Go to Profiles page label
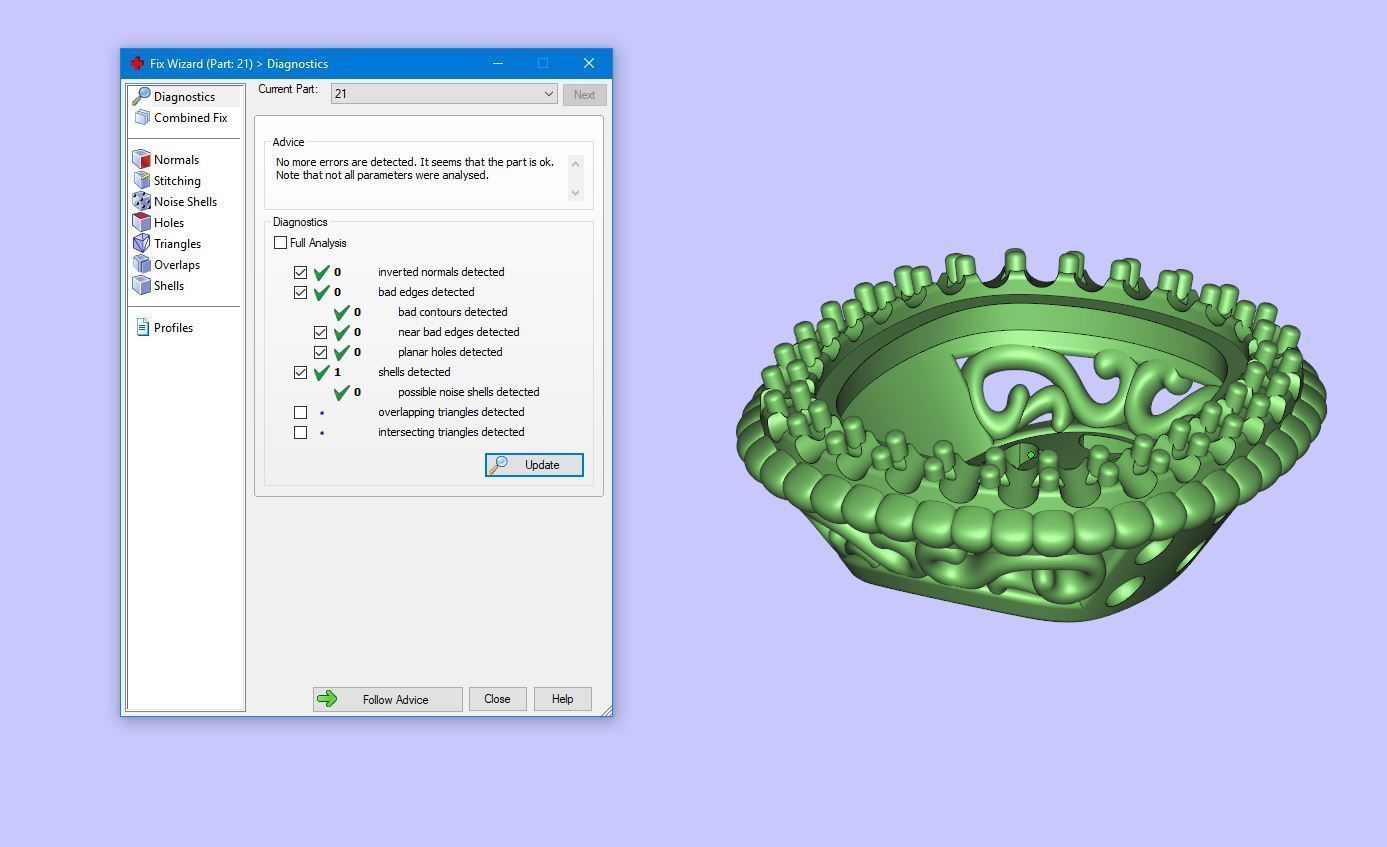Screen dimensions: 1387x847 point(173,328)
